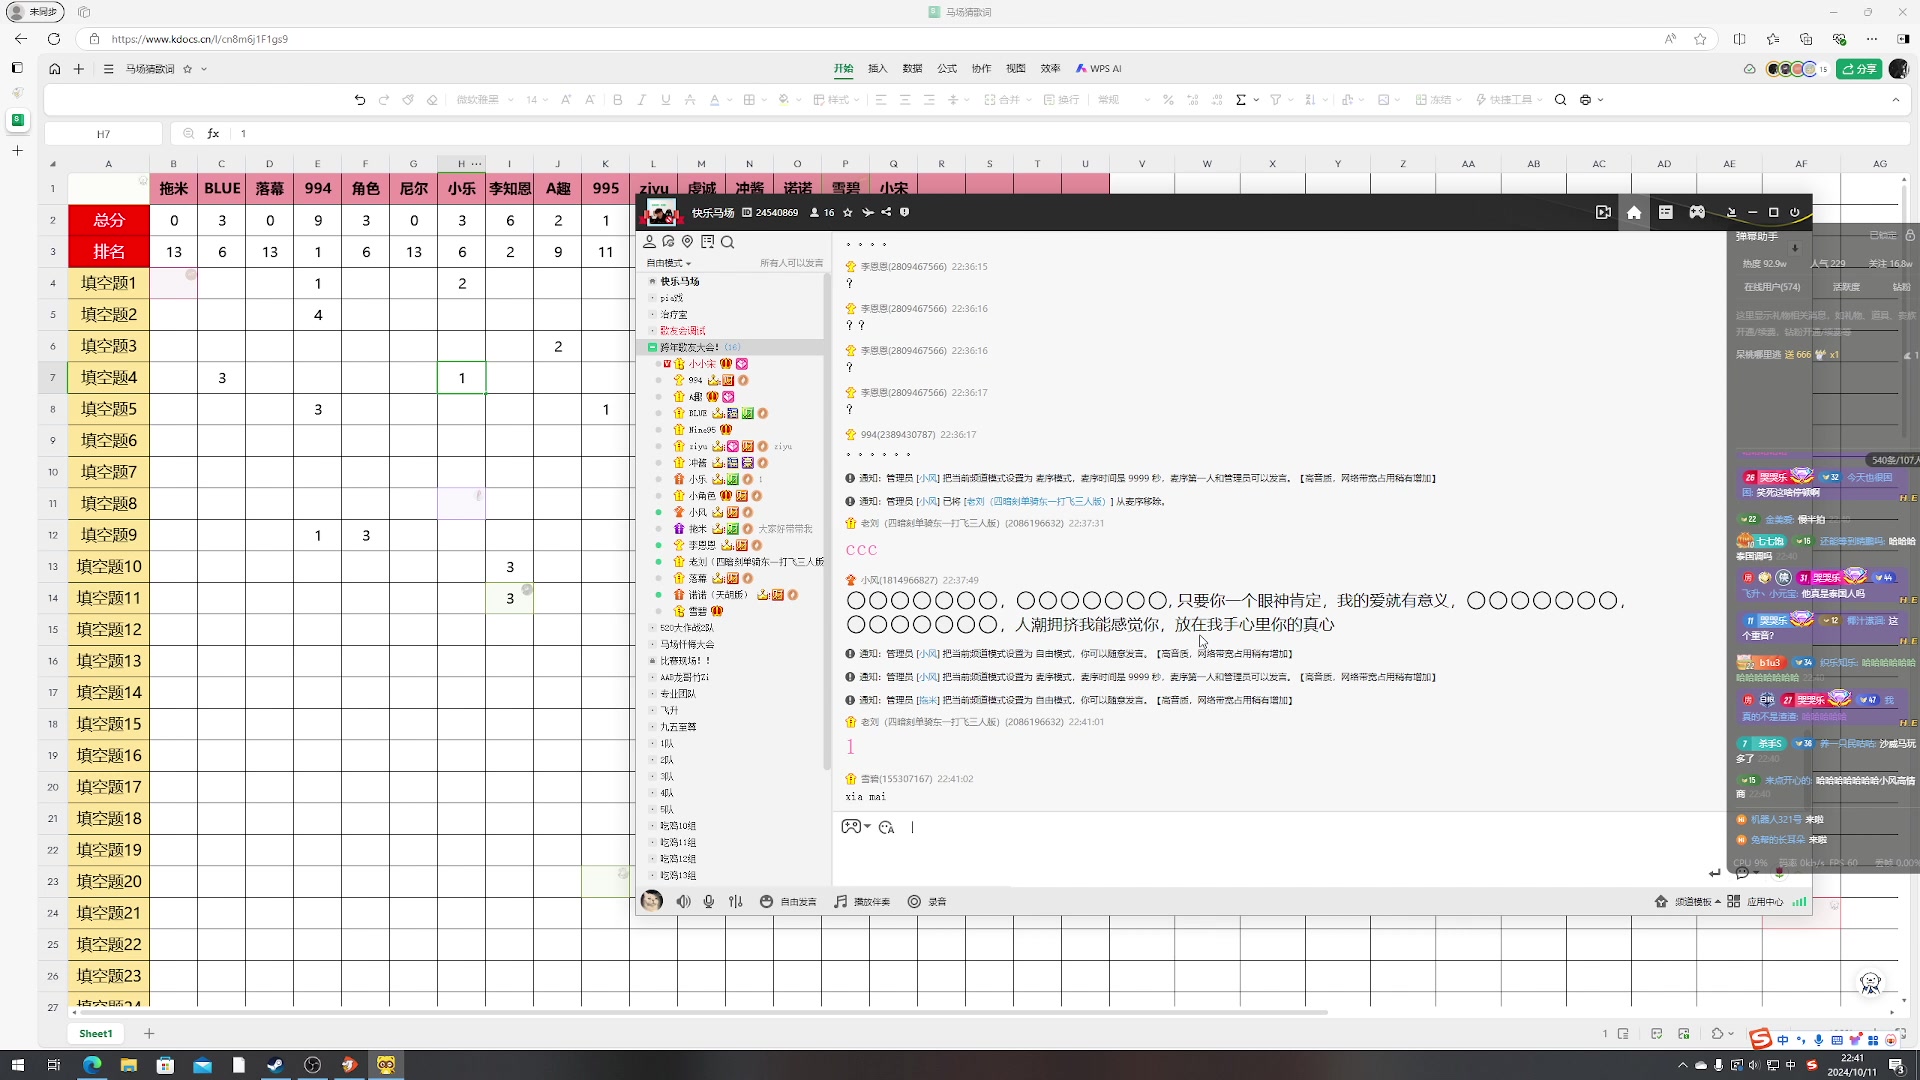This screenshot has width=1920, height=1080.
Task: Click the clear format eraser icon
Action: pyautogui.click(x=432, y=100)
